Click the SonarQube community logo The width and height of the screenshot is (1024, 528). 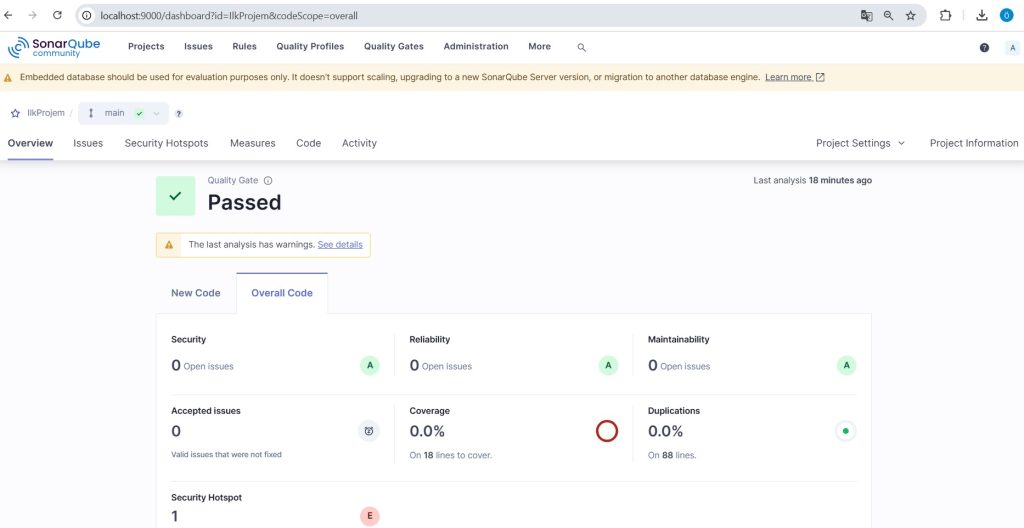54,47
